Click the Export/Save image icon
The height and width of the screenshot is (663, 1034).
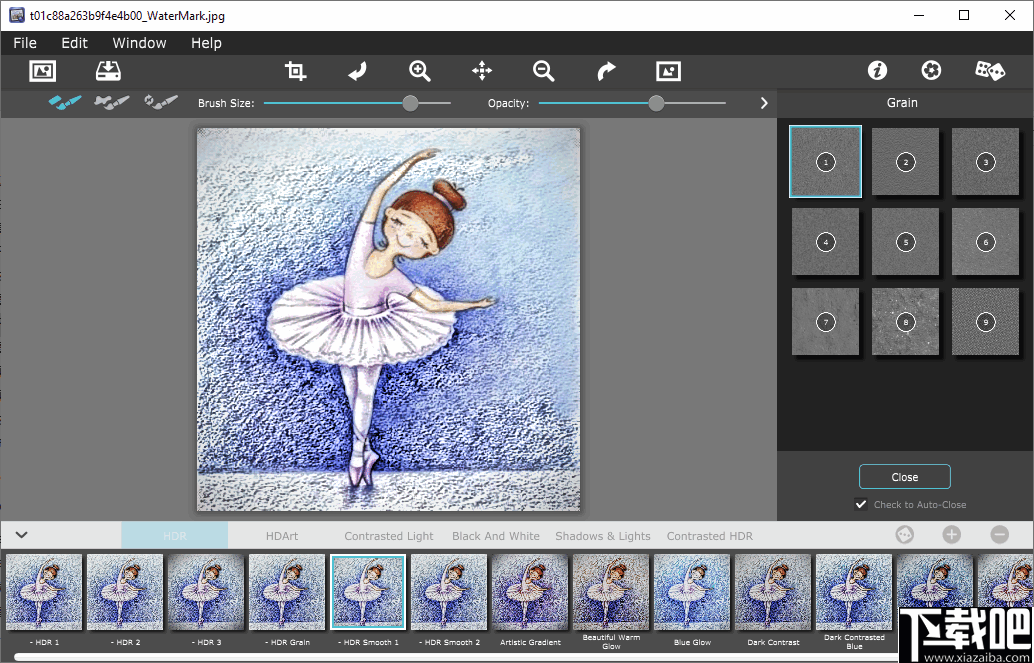point(107,71)
